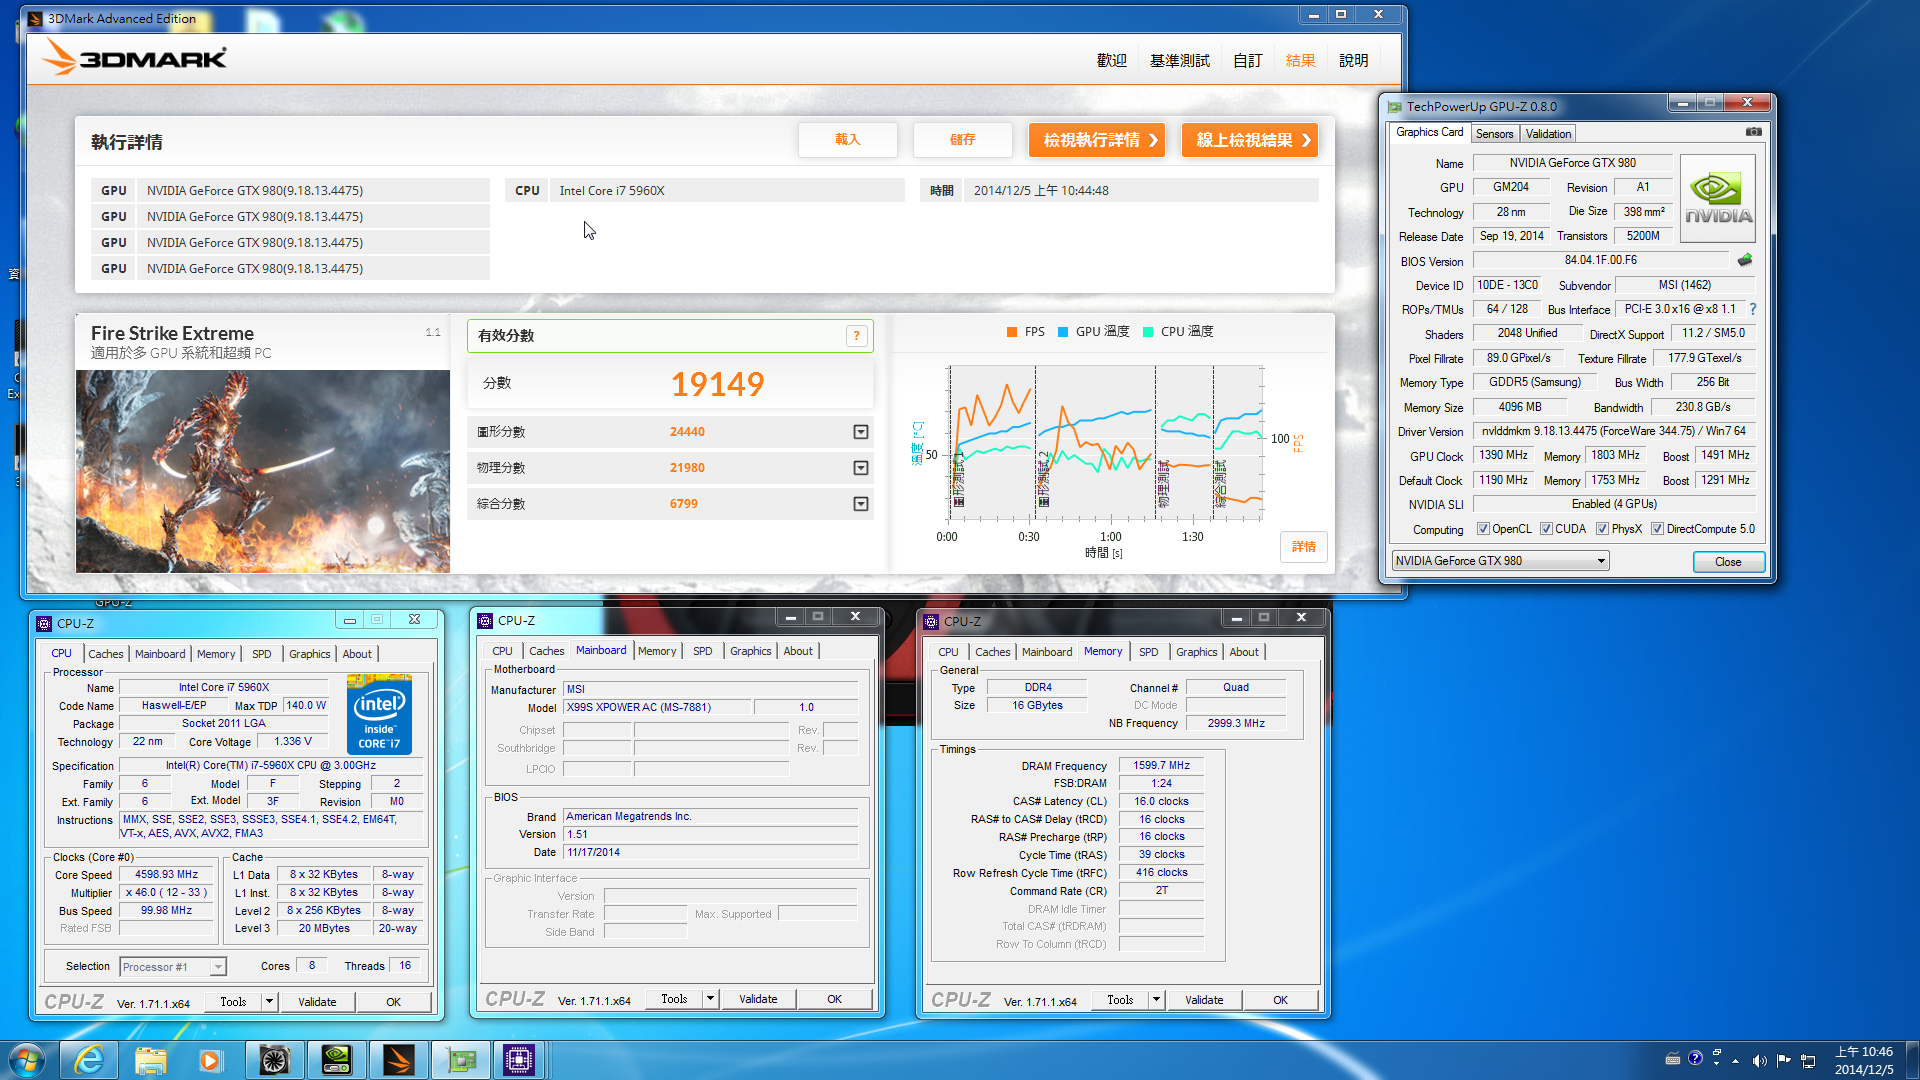
Task: Open Caches tab in the CPU-Z CPU window
Action: coord(106,654)
